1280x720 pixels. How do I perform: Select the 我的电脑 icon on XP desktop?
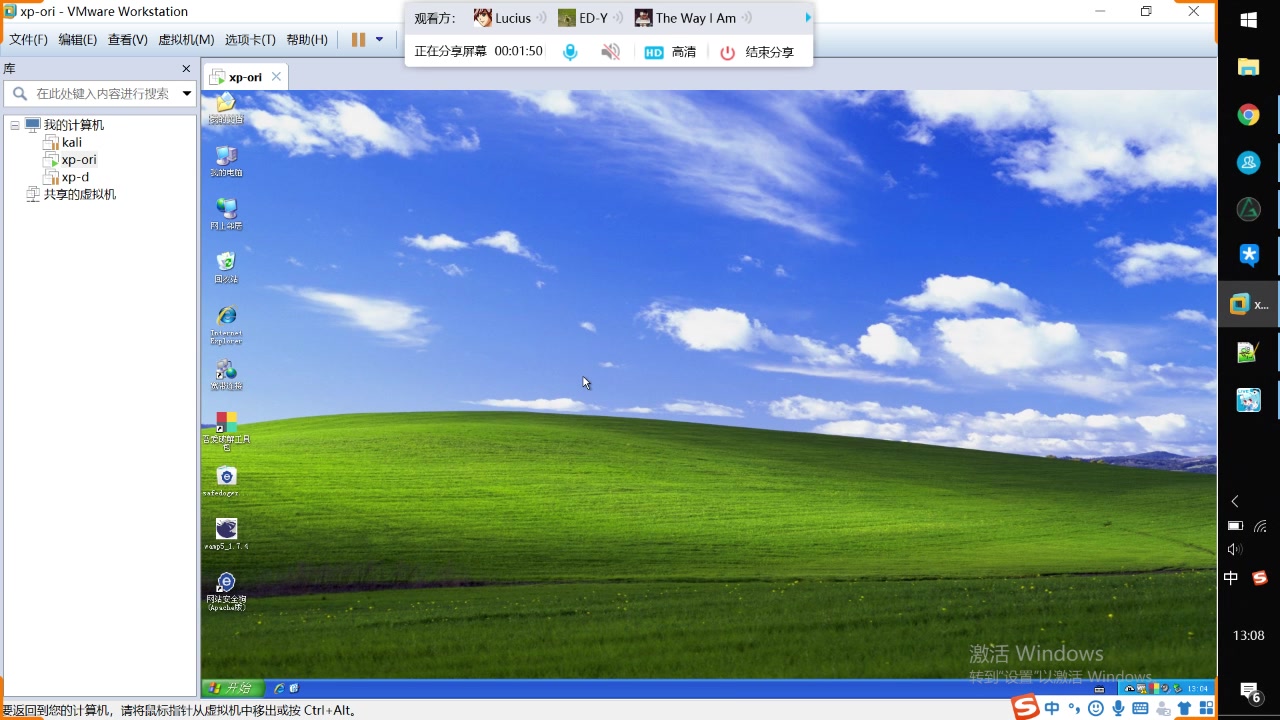226,161
